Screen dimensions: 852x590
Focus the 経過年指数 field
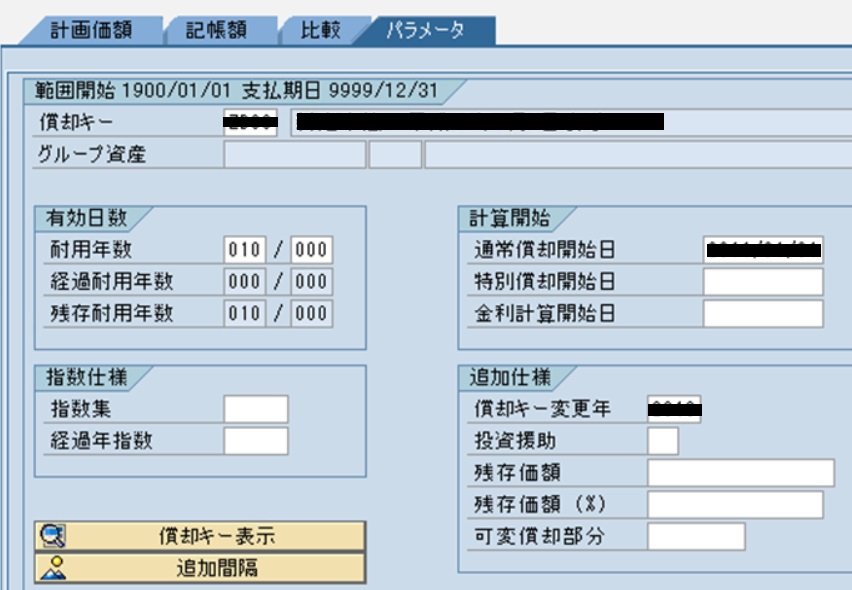click(256, 441)
